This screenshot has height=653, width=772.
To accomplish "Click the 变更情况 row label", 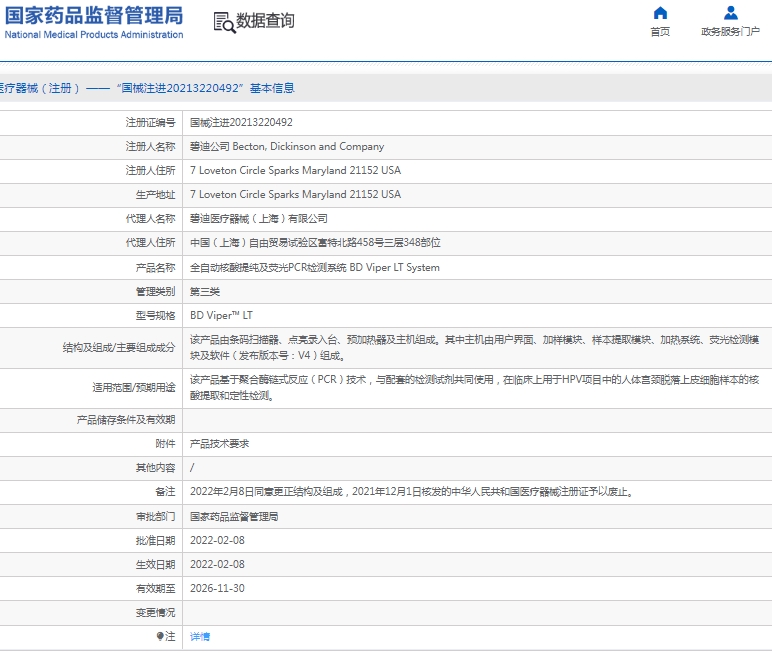I will point(155,613).
